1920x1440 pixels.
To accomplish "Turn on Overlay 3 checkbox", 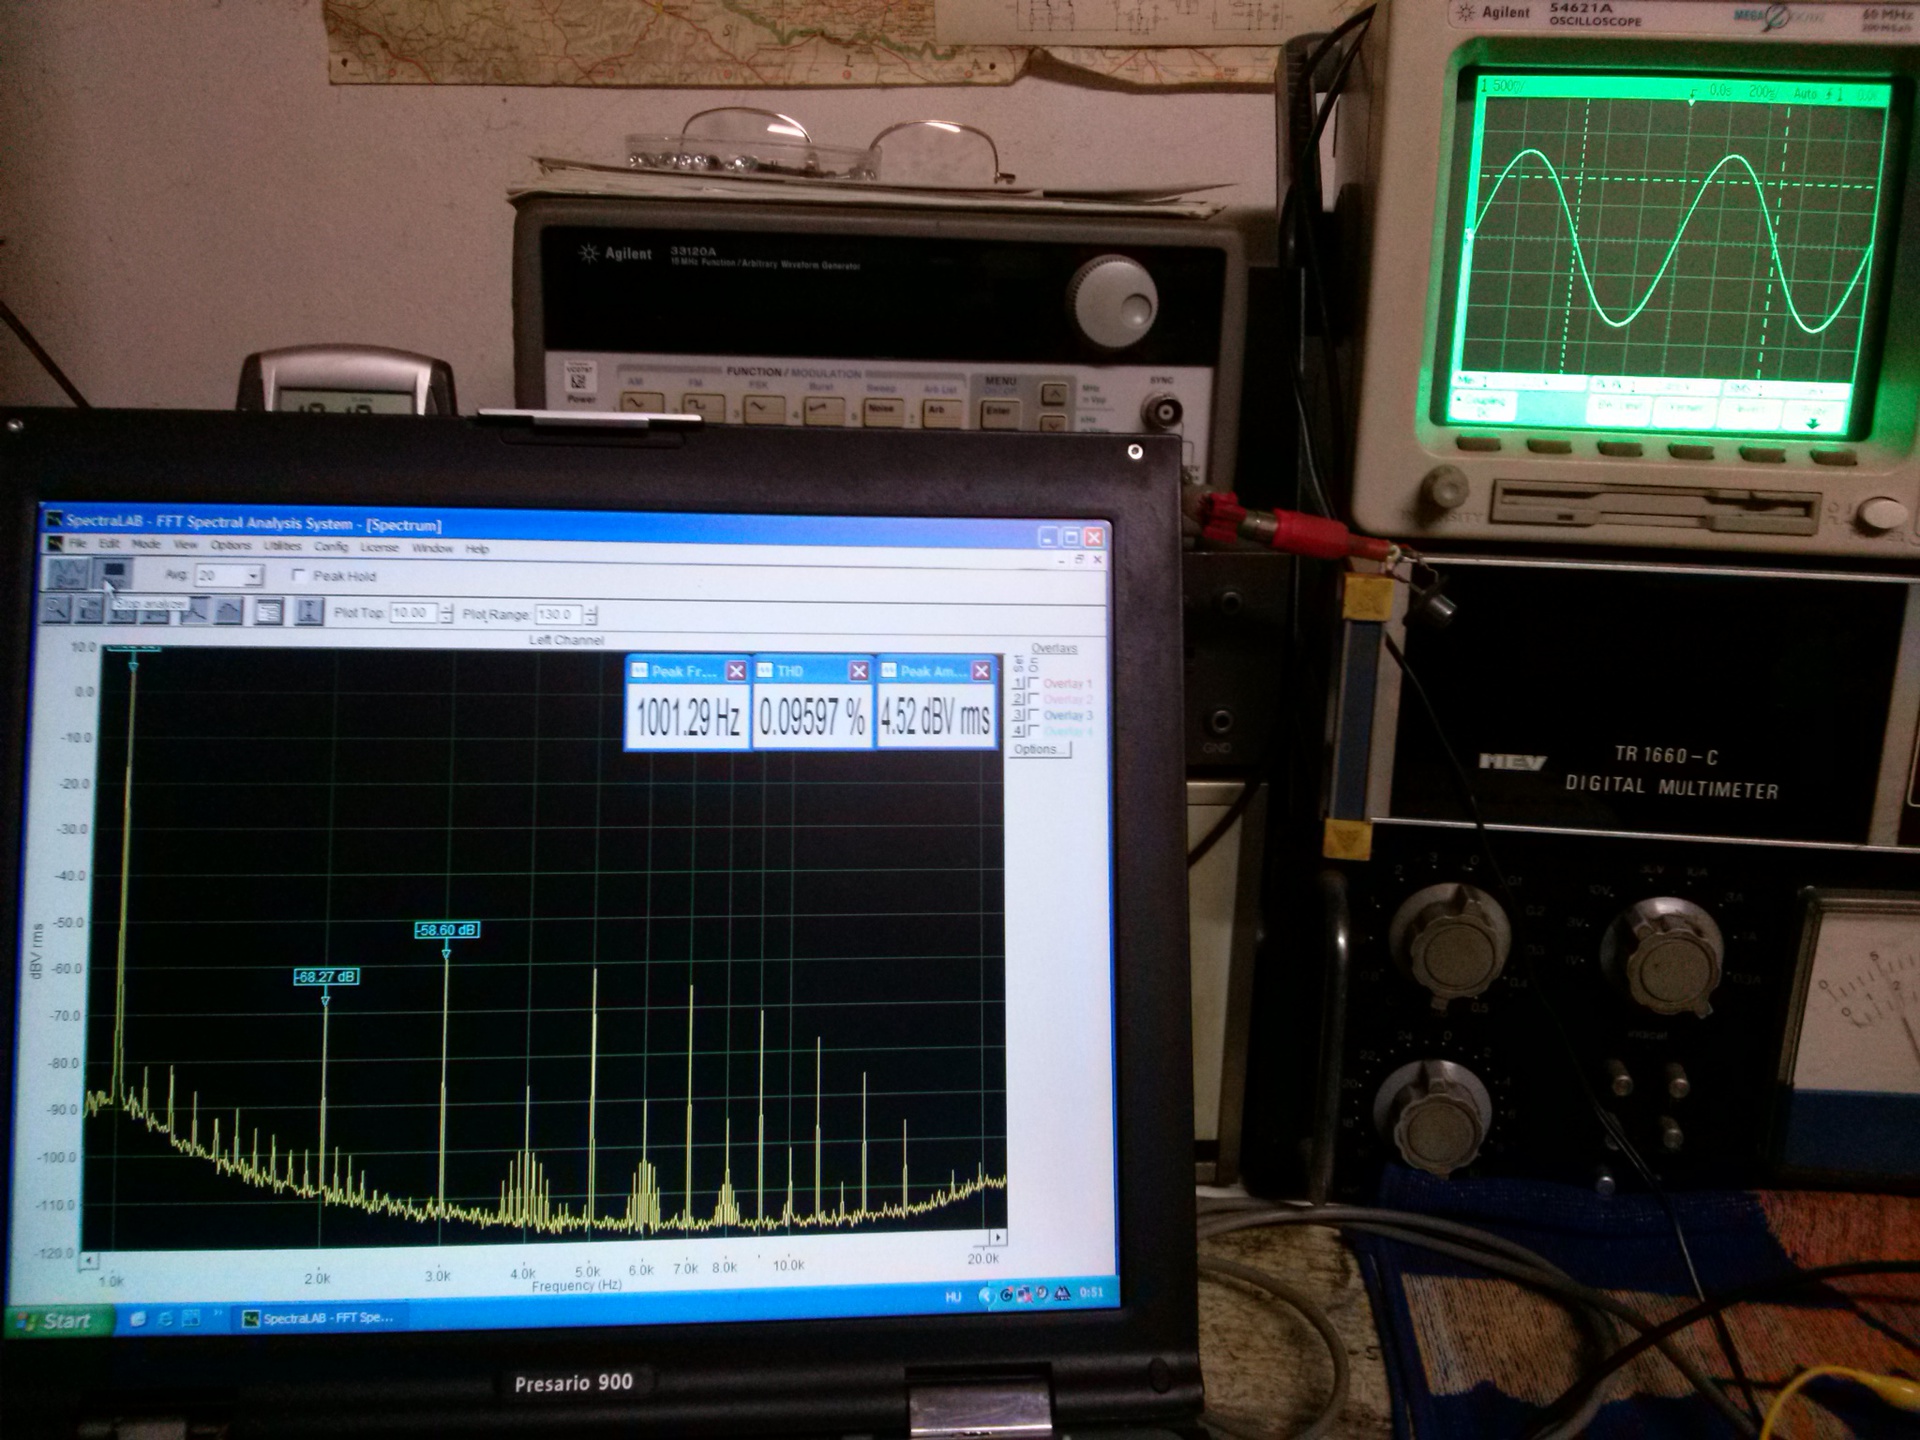I will pyautogui.click(x=1033, y=714).
